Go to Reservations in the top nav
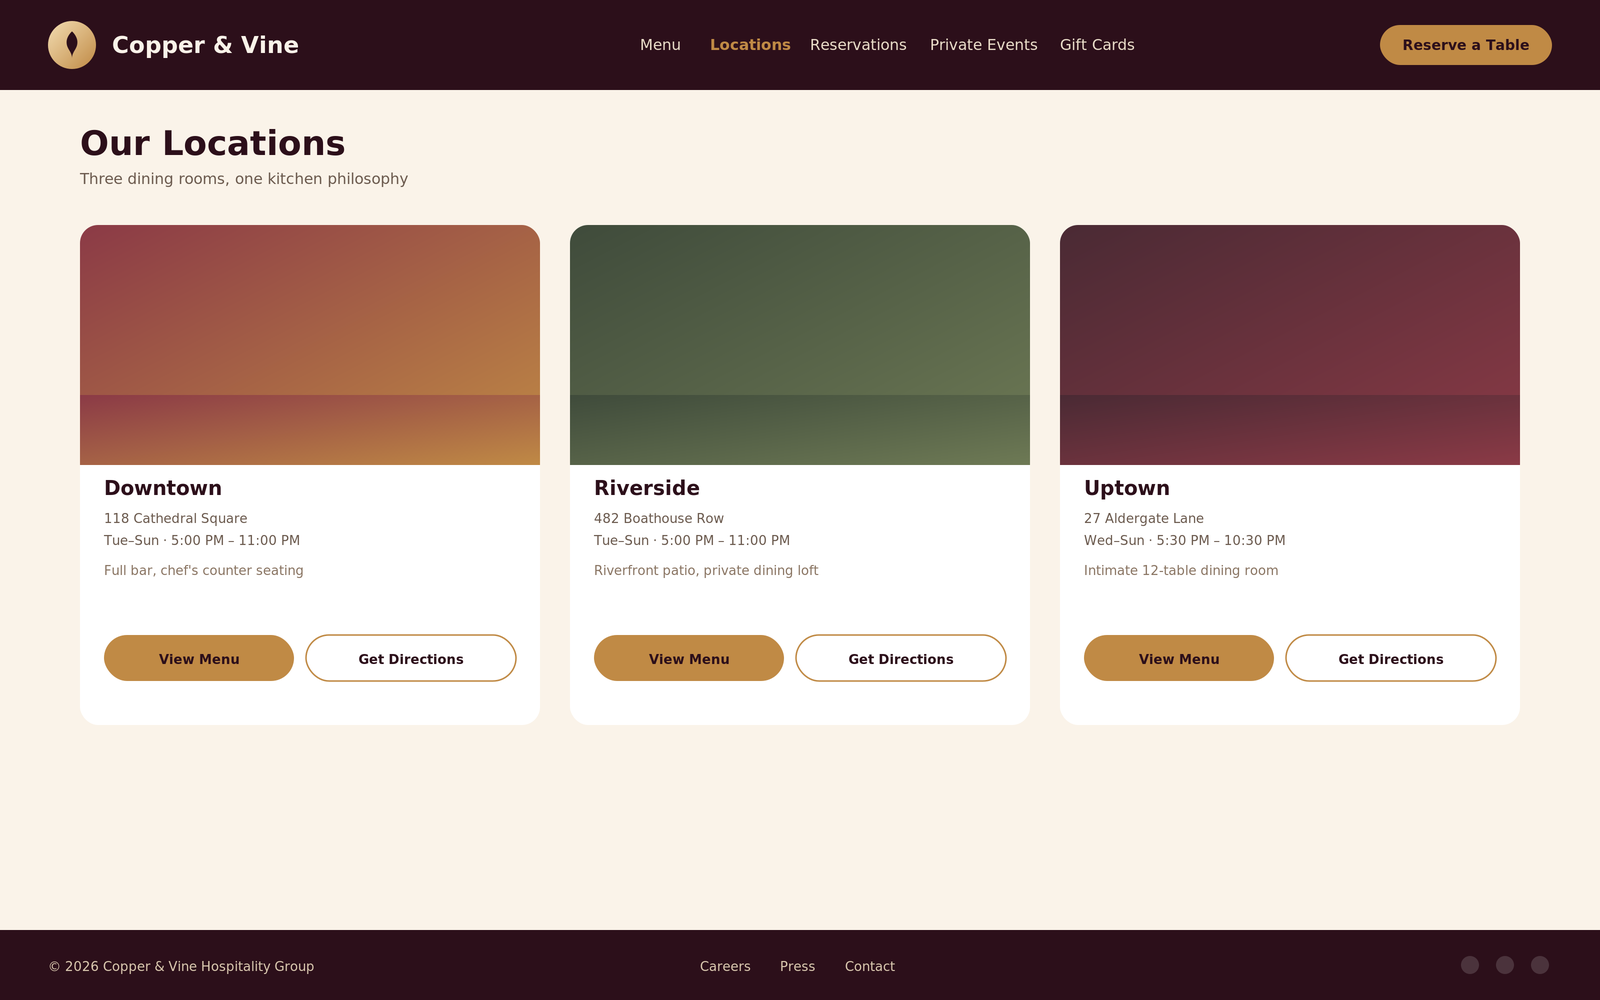Image resolution: width=1600 pixels, height=1000 pixels. 858,45
